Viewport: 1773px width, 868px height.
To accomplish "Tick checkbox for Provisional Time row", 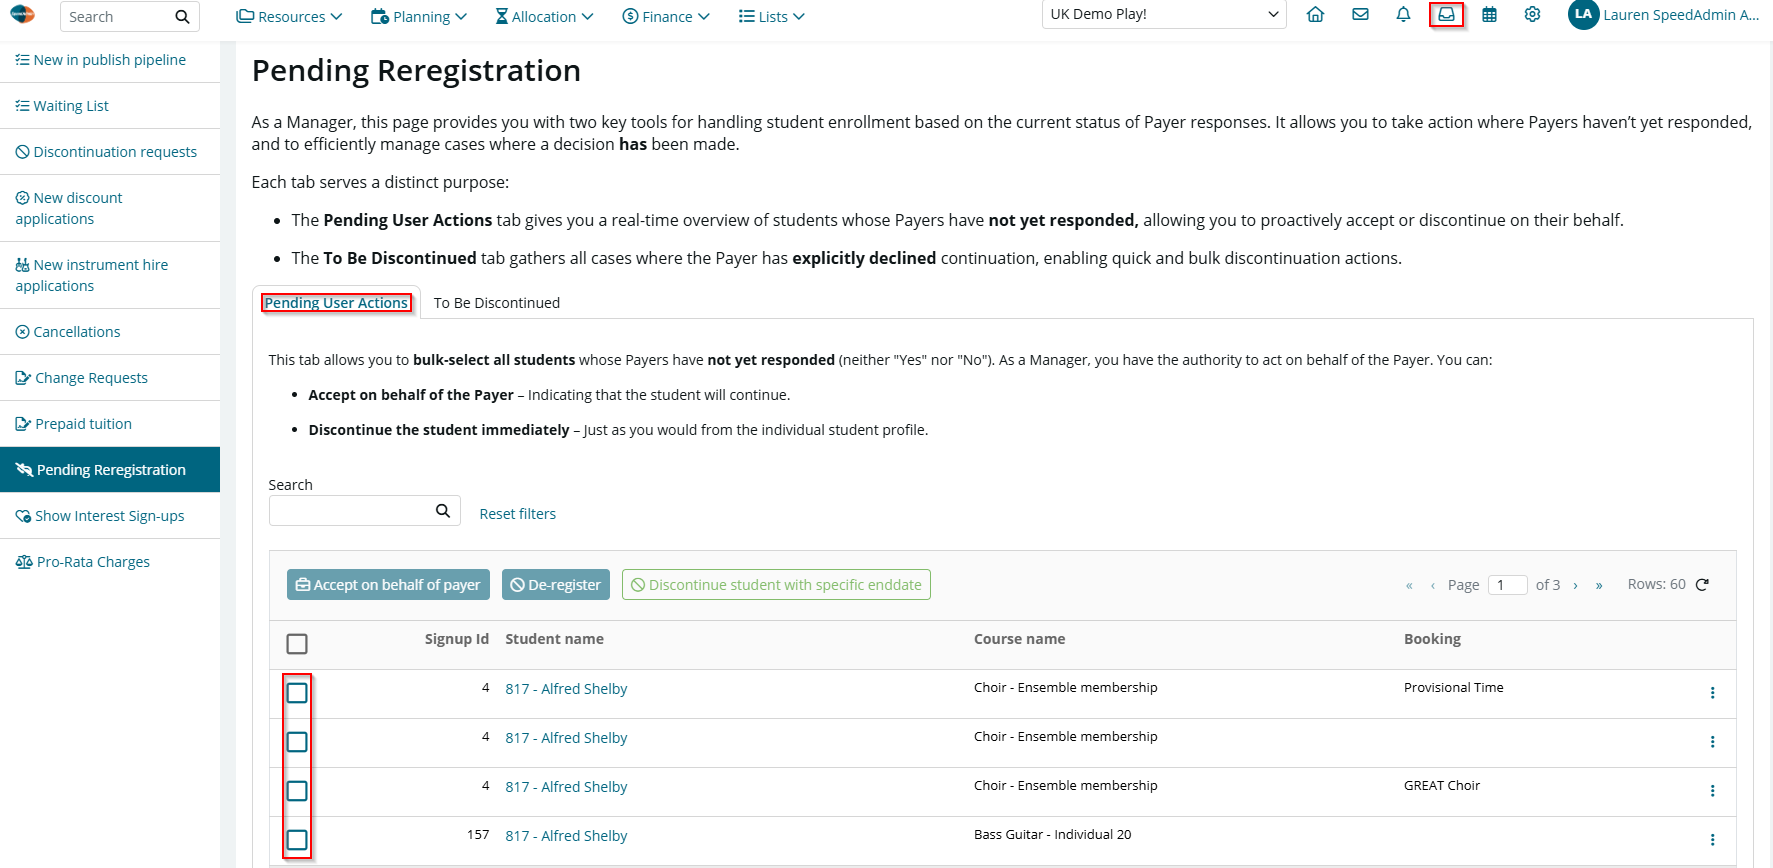I will [297, 693].
